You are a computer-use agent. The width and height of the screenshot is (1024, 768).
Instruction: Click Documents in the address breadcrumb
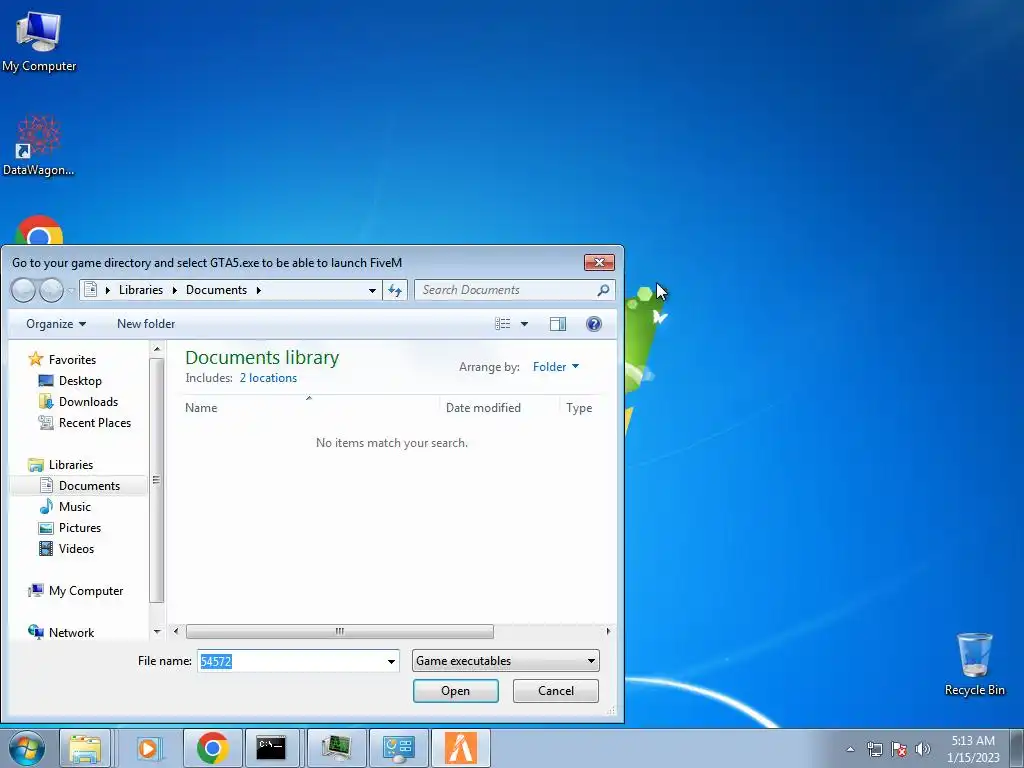(x=216, y=290)
